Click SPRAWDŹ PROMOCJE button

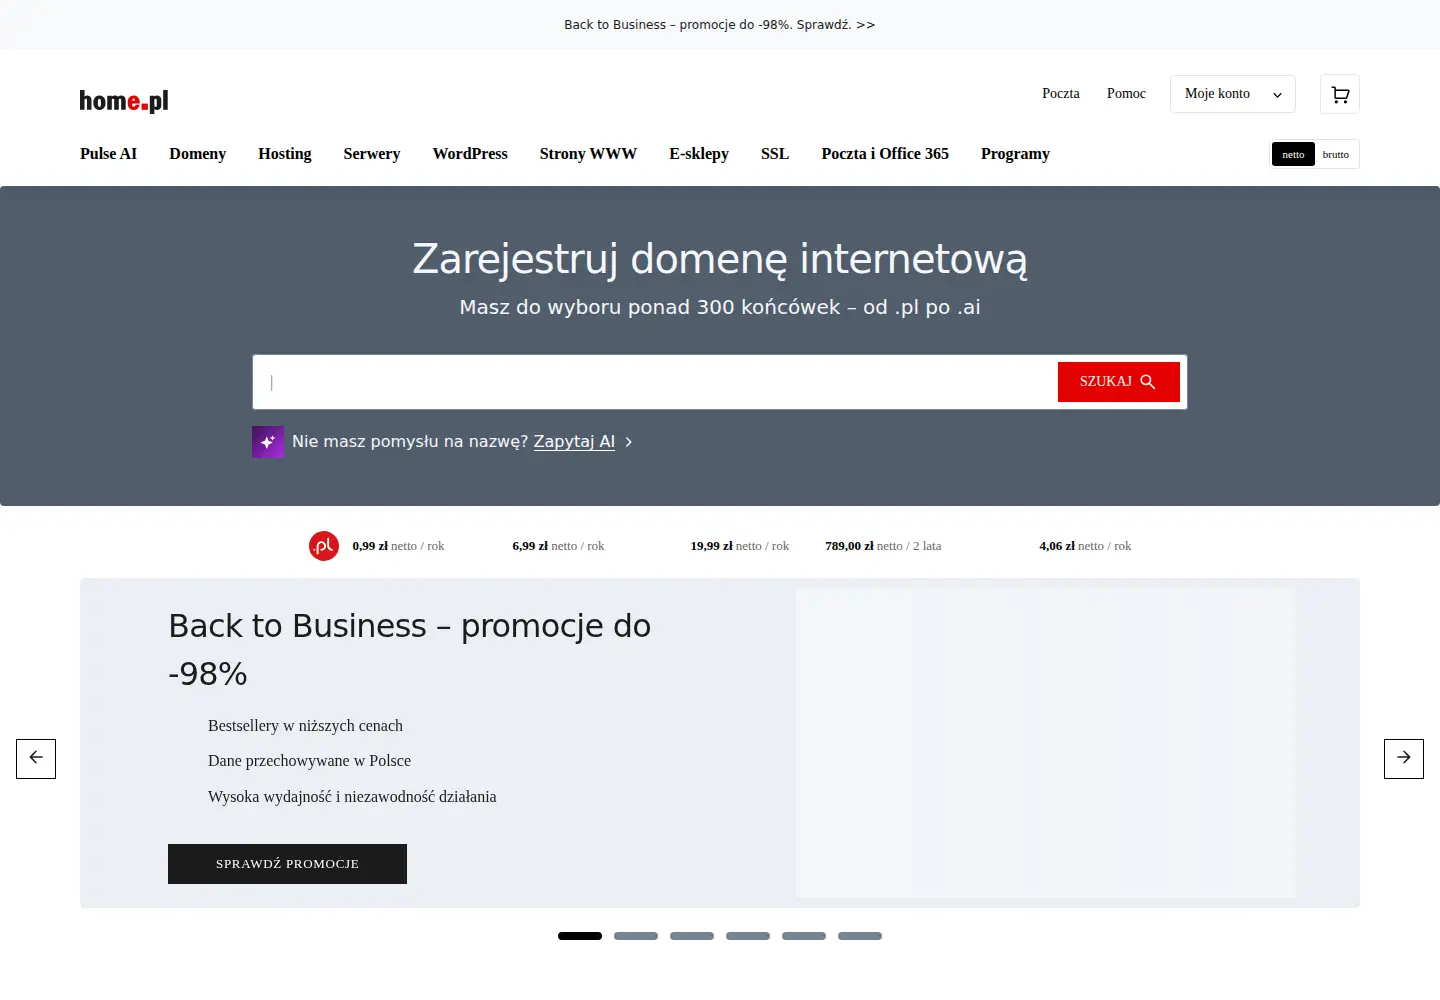coord(287,864)
